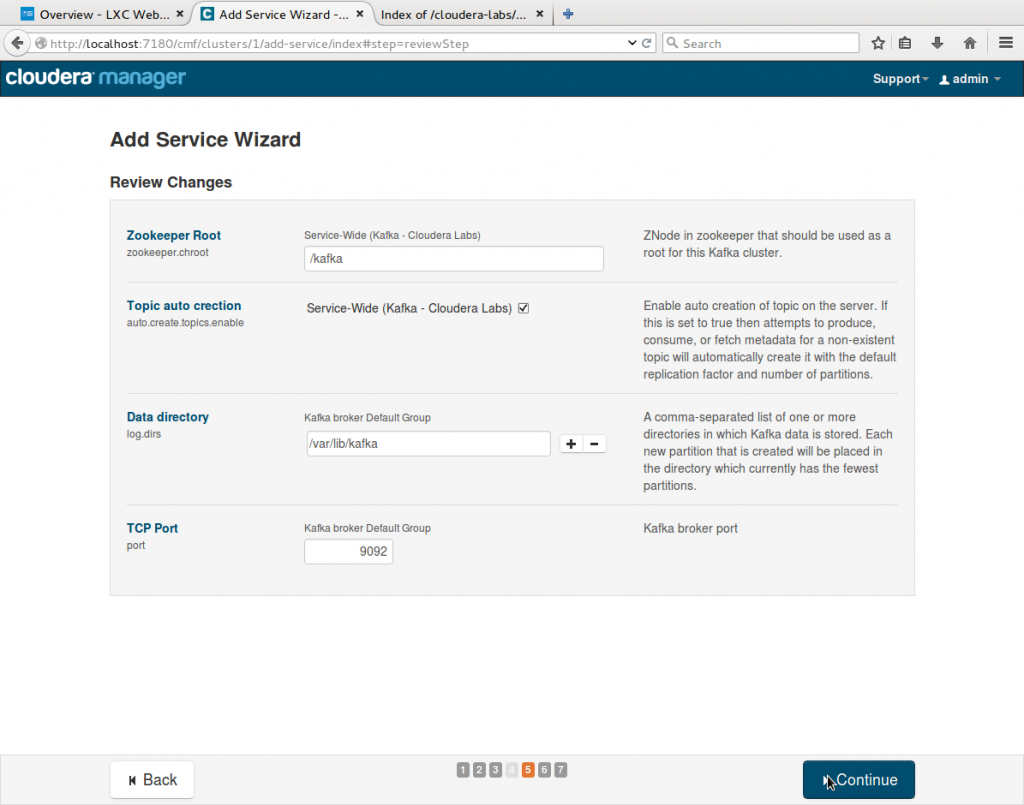Image resolution: width=1024 pixels, height=805 pixels.
Task: Click the log.dirs property name
Action: pos(144,434)
